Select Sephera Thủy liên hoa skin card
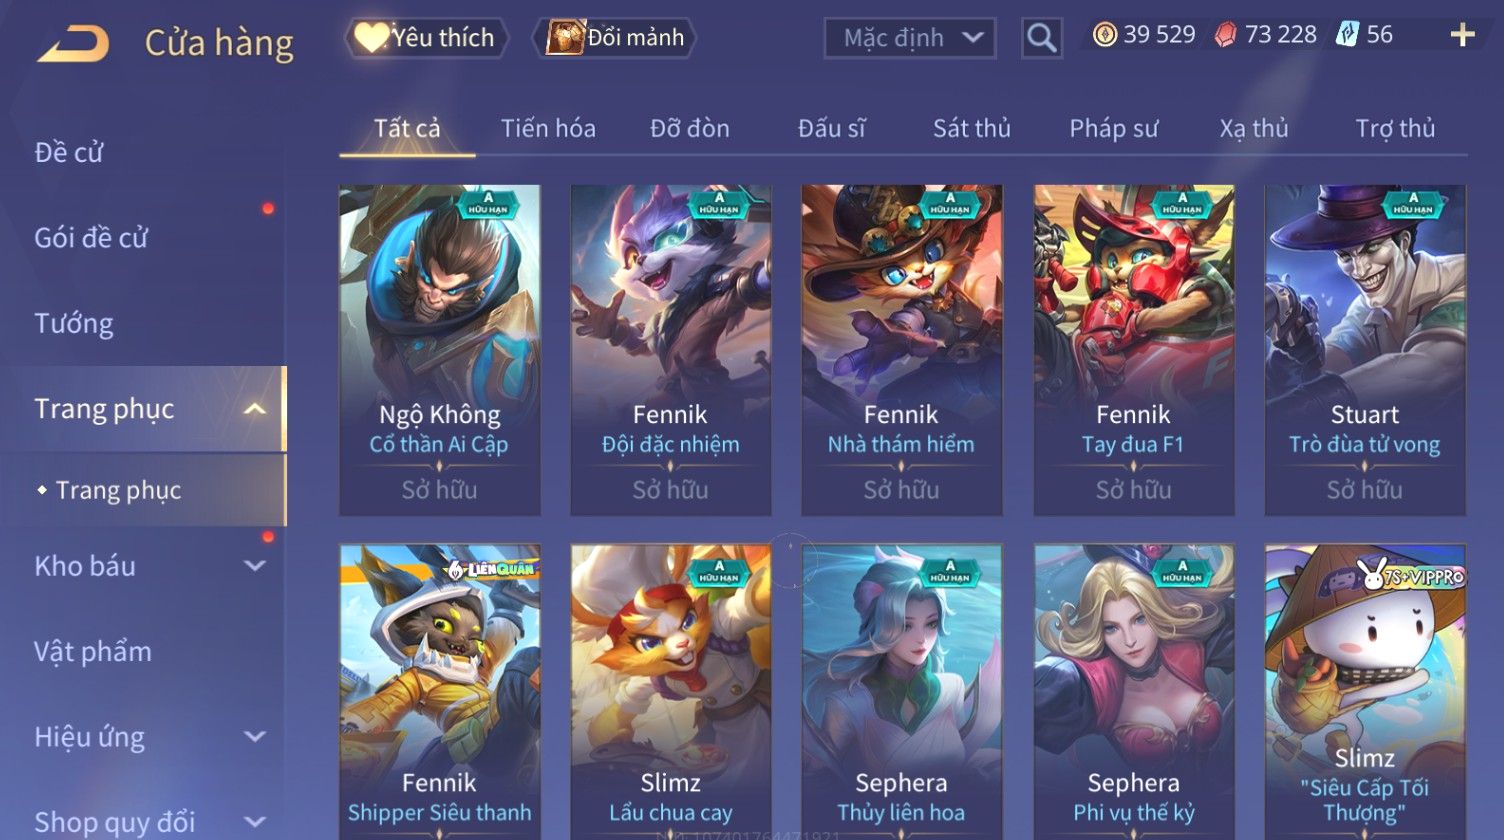 tap(901, 692)
